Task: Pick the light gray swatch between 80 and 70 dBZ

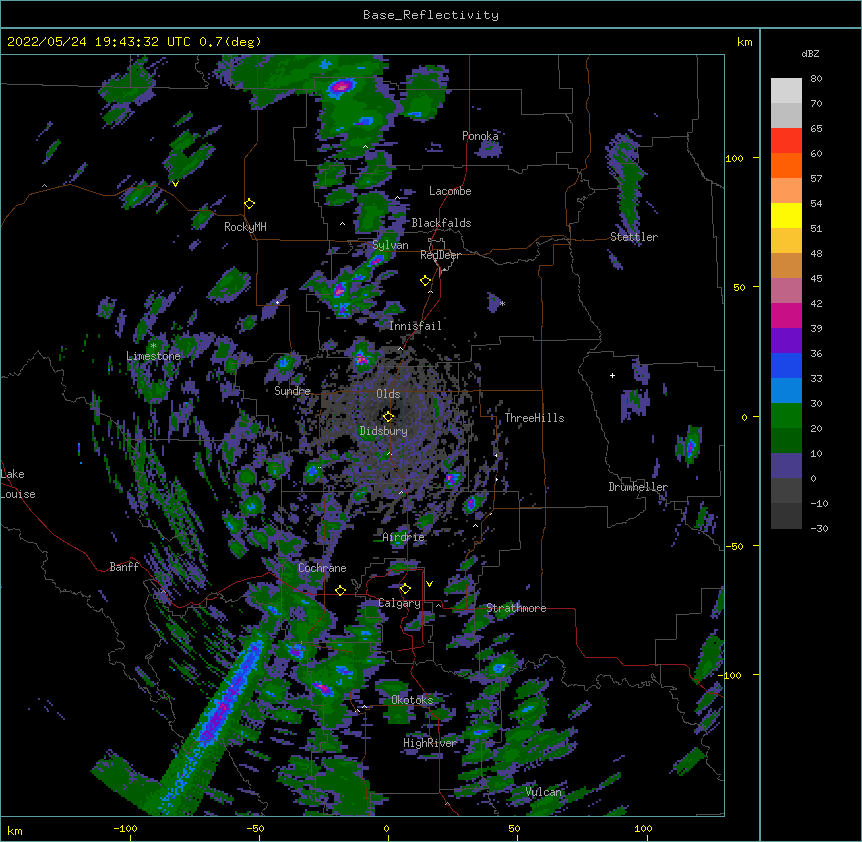Action: point(786,91)
